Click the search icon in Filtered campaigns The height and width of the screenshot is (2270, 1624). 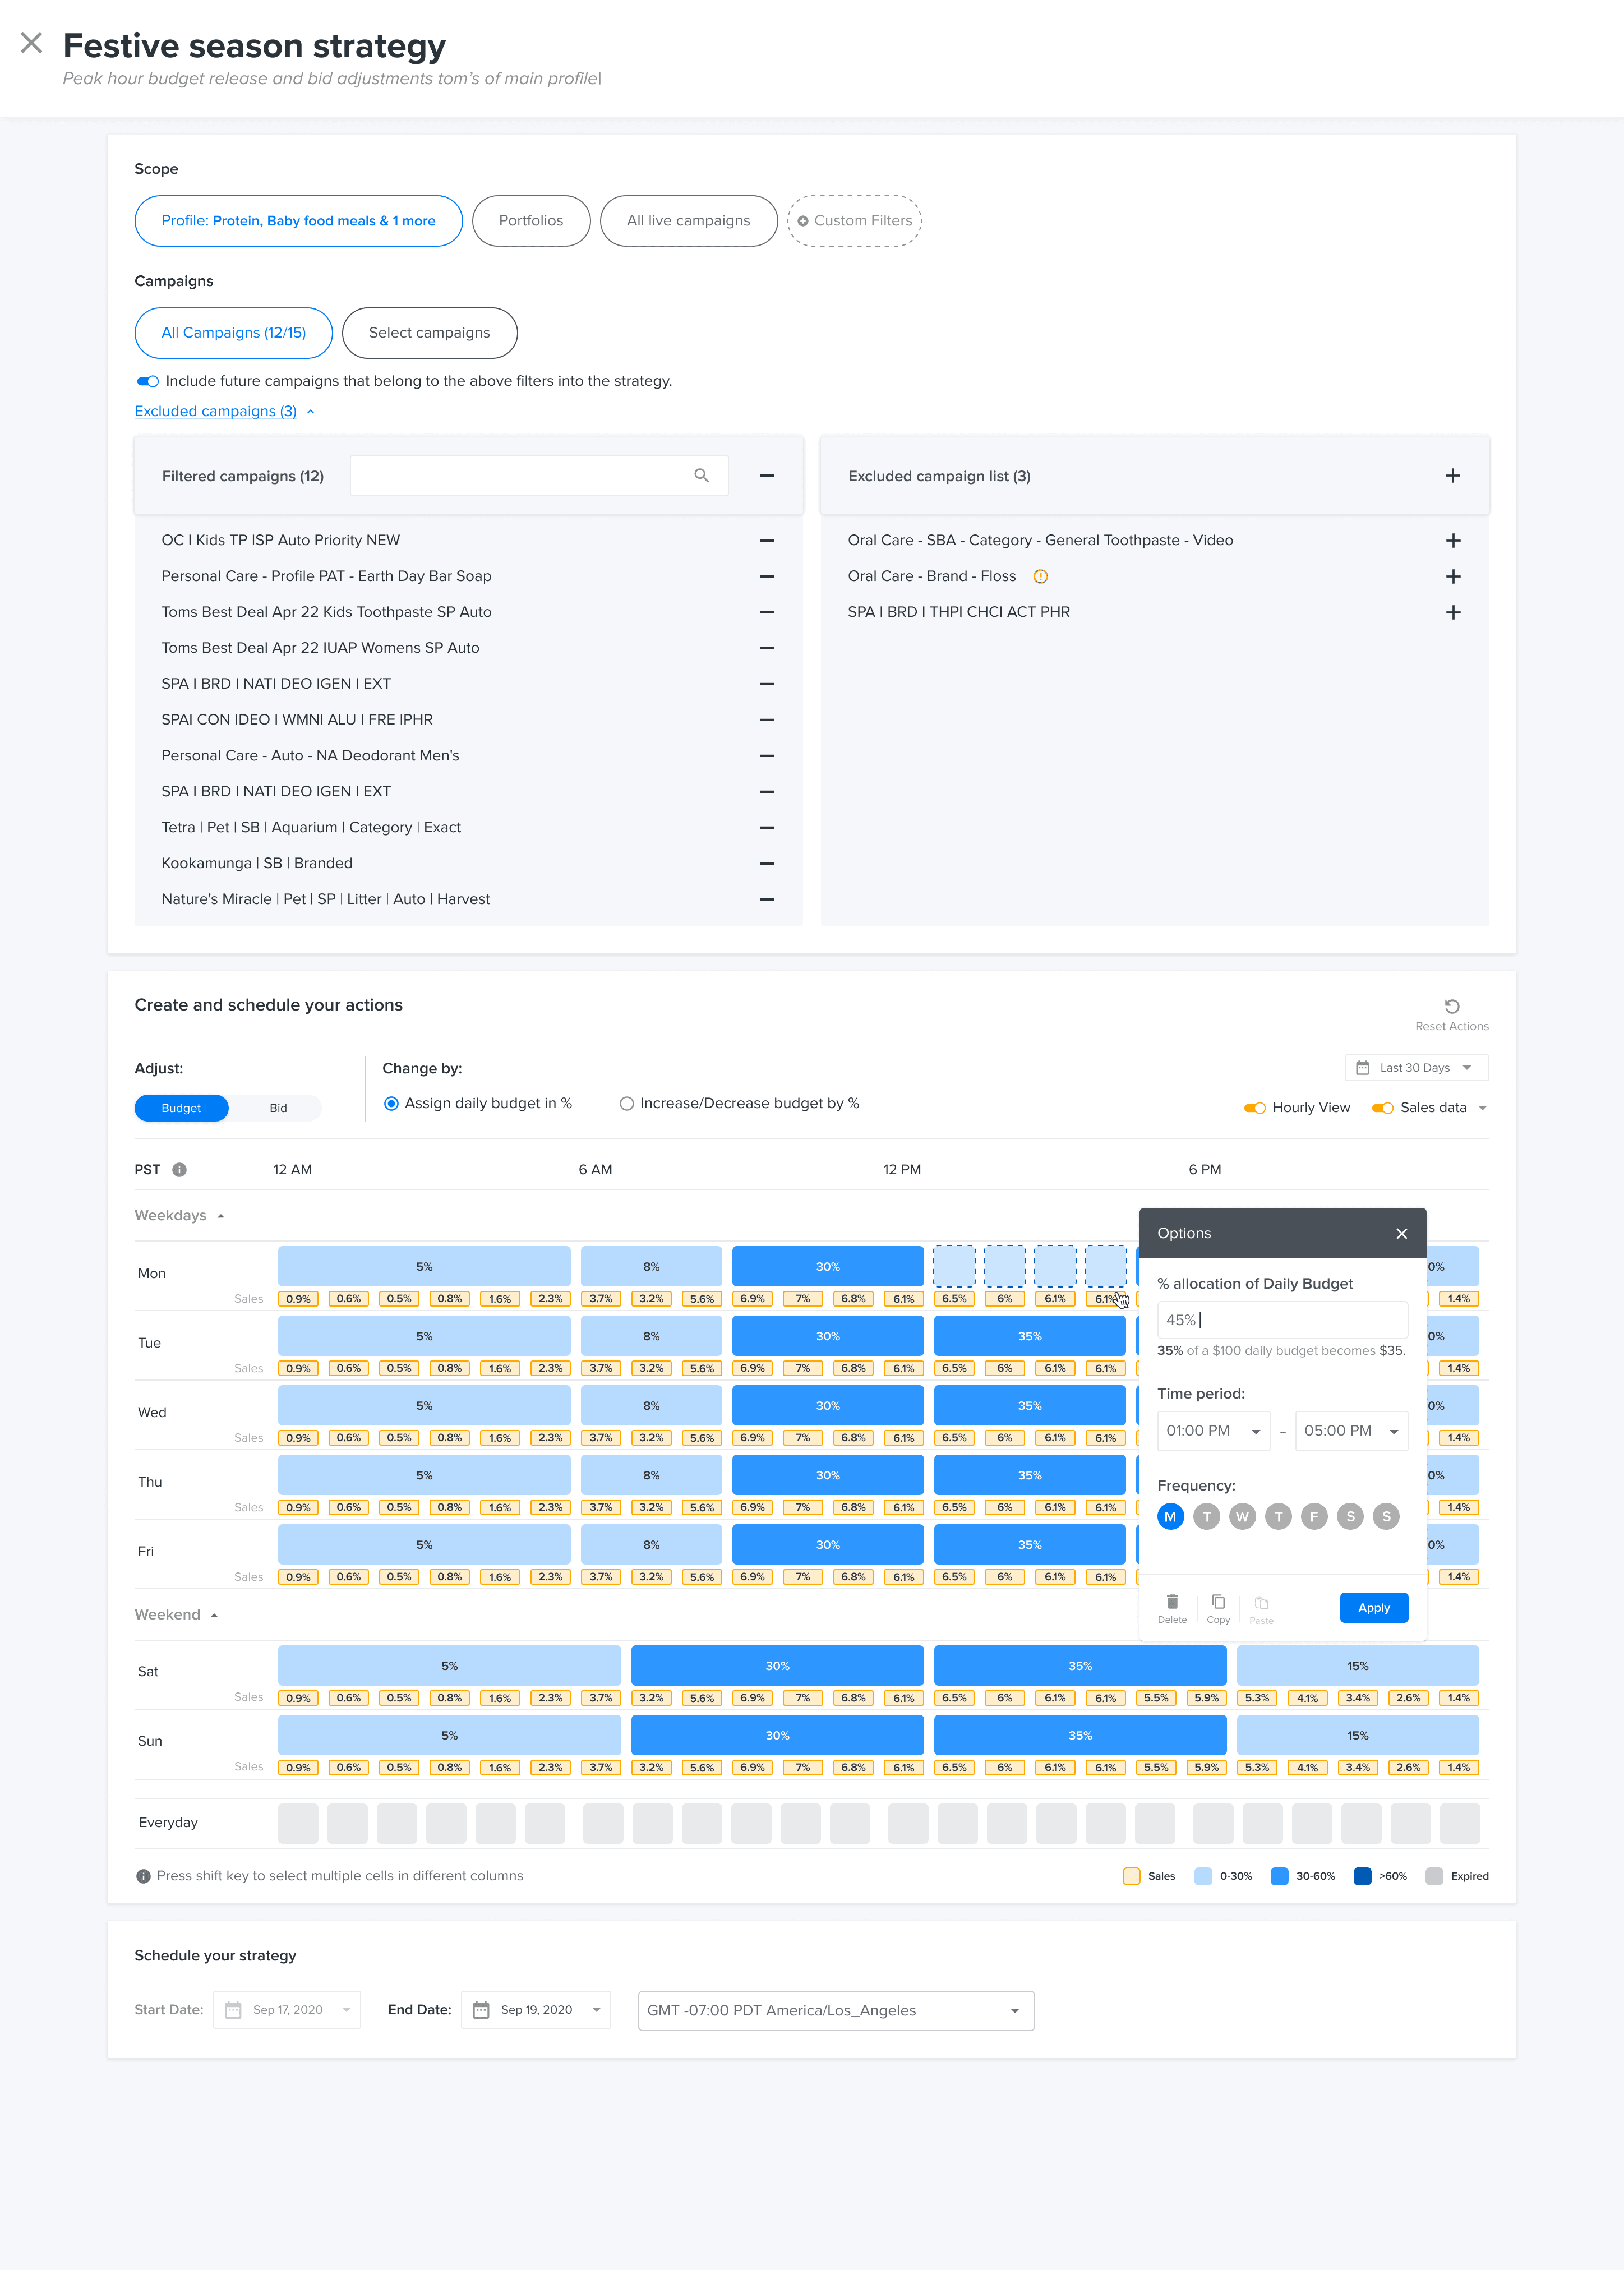click(701, 476)
